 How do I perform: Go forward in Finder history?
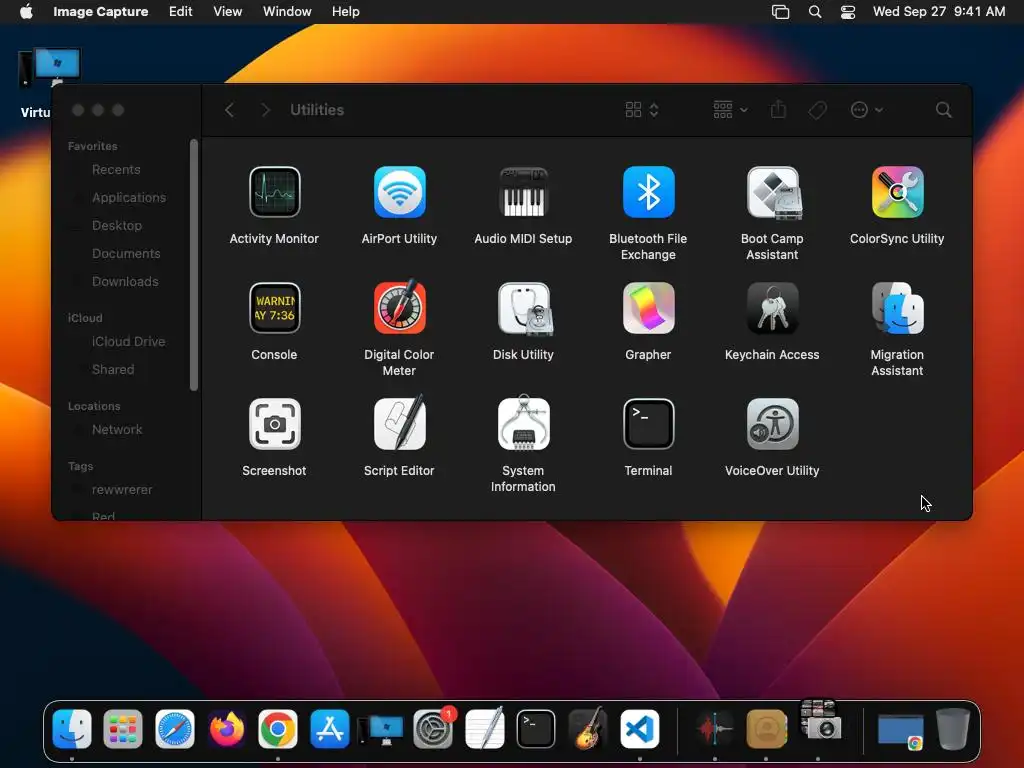pos(265,110)
